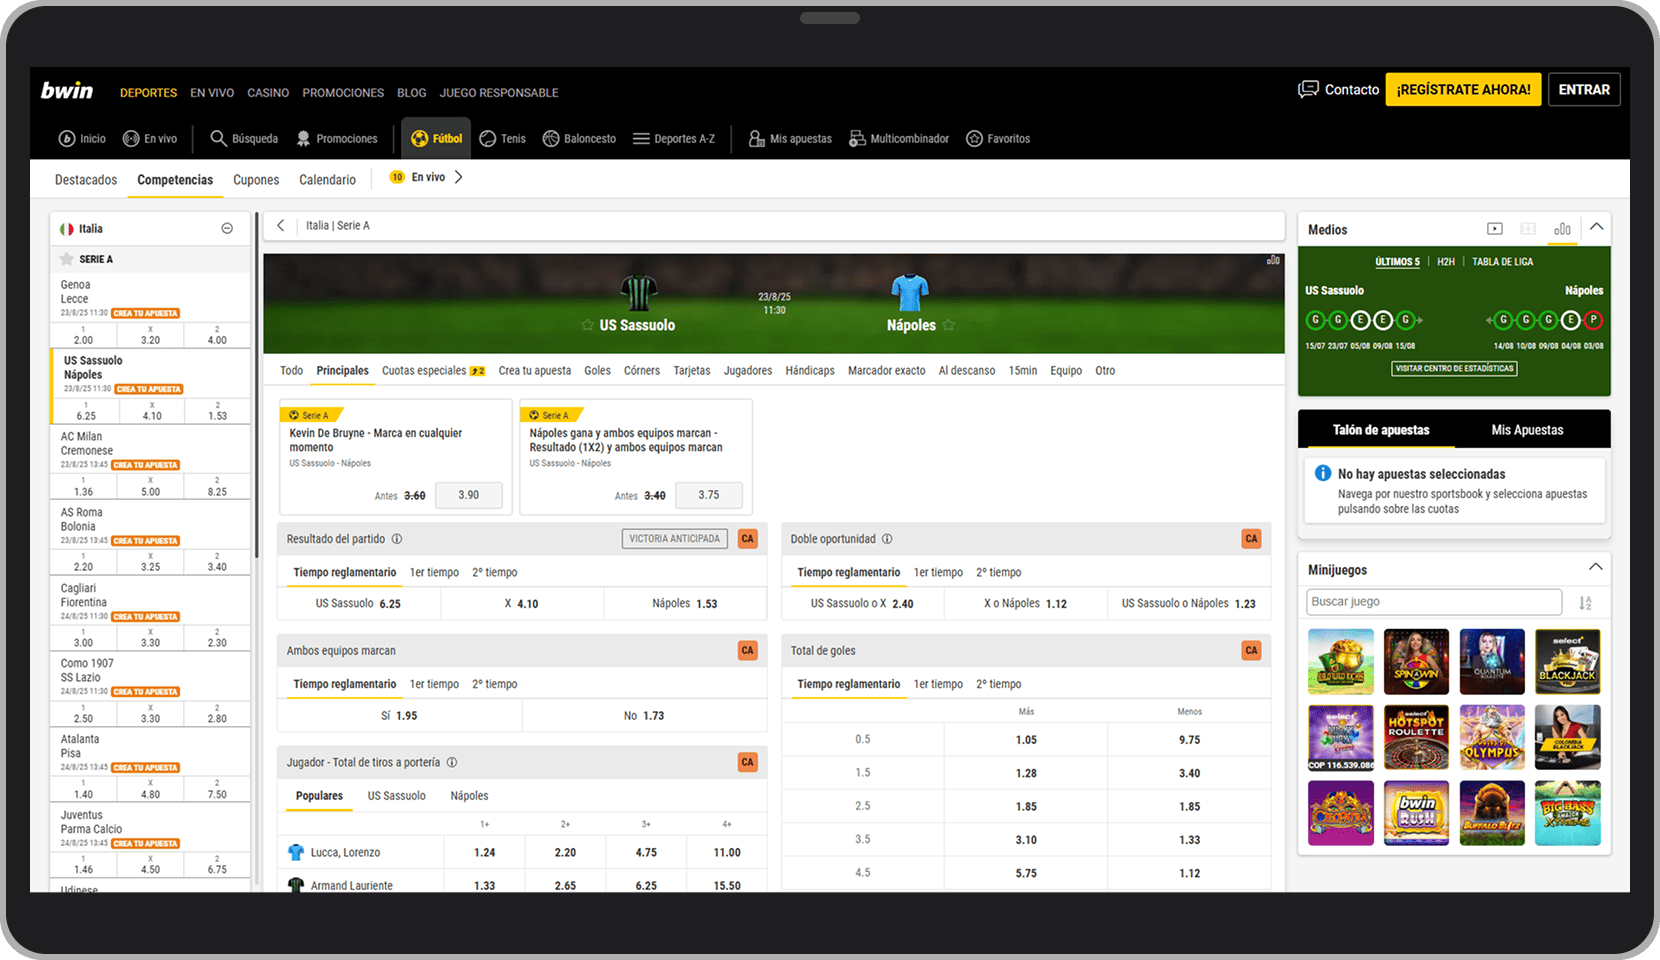
Task: Open Hotspot Roulette minigame thumbnail
Action: [x=1416, y=738]
